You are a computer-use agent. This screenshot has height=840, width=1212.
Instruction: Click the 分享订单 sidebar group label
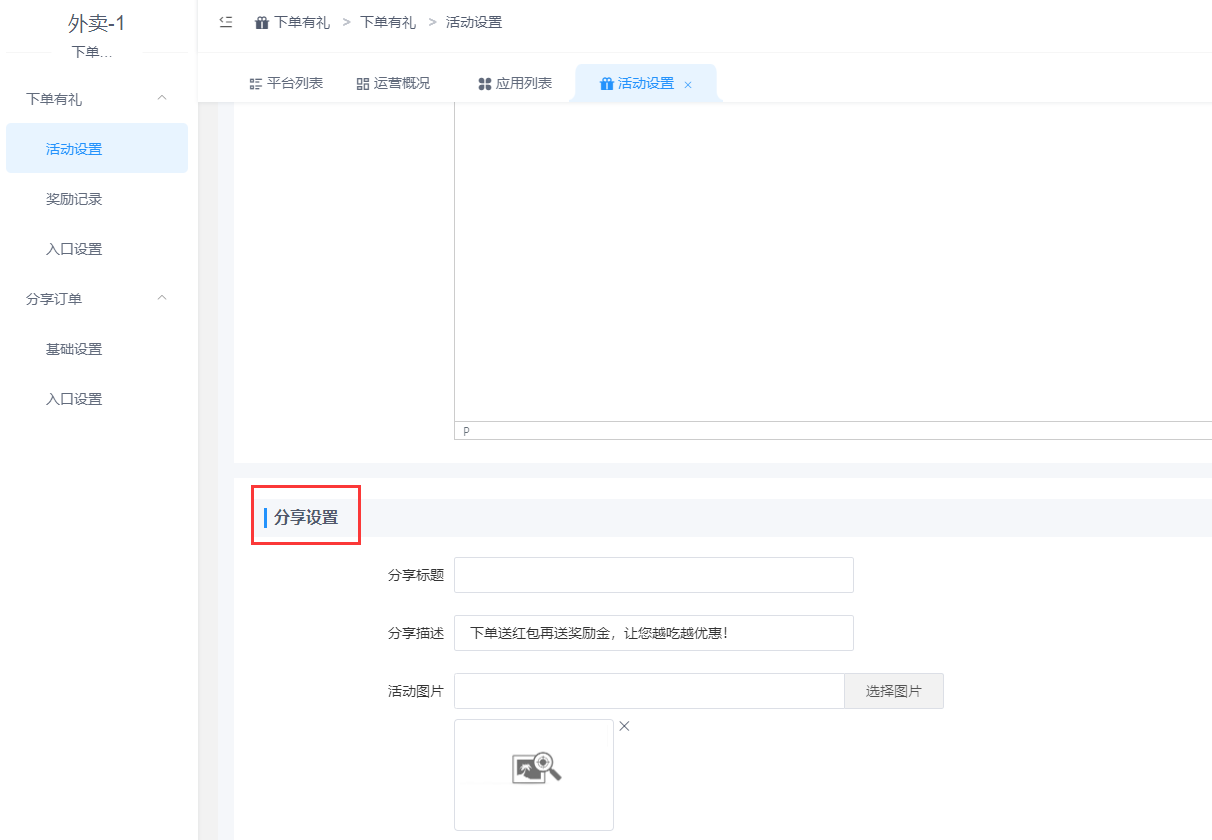click(x=54, y=299)
